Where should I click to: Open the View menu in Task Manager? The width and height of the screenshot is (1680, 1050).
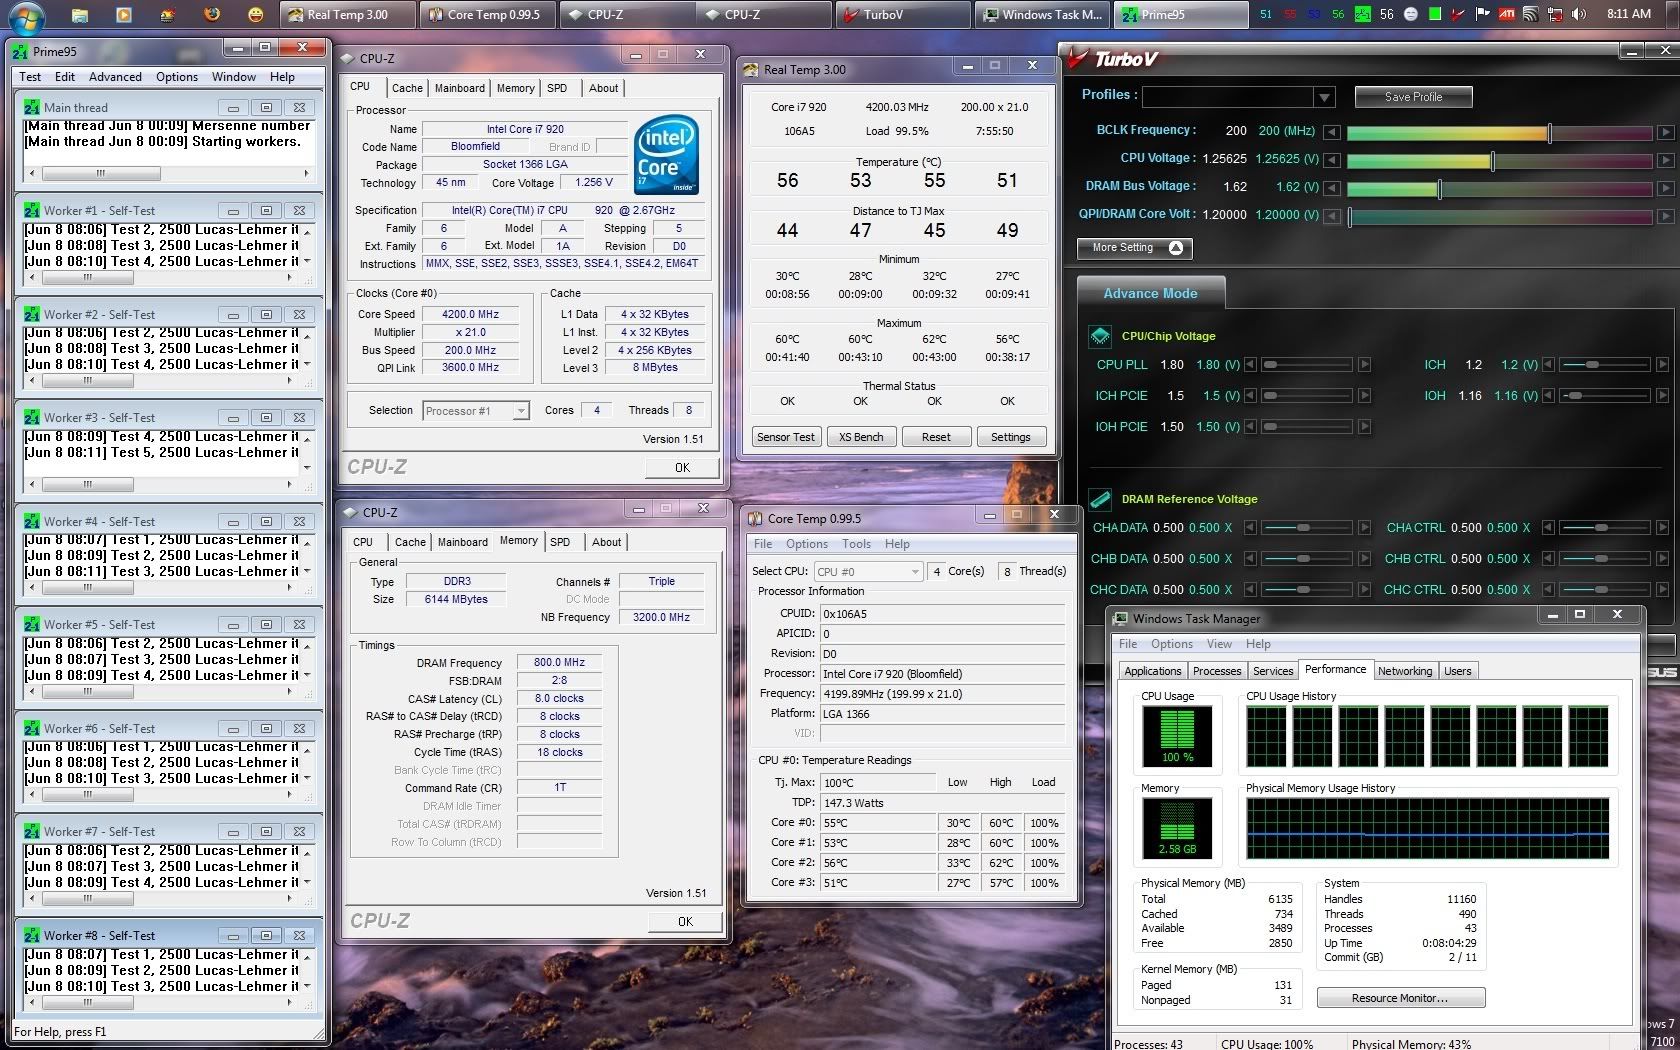pyautogui.click(x=1219, y=644)
